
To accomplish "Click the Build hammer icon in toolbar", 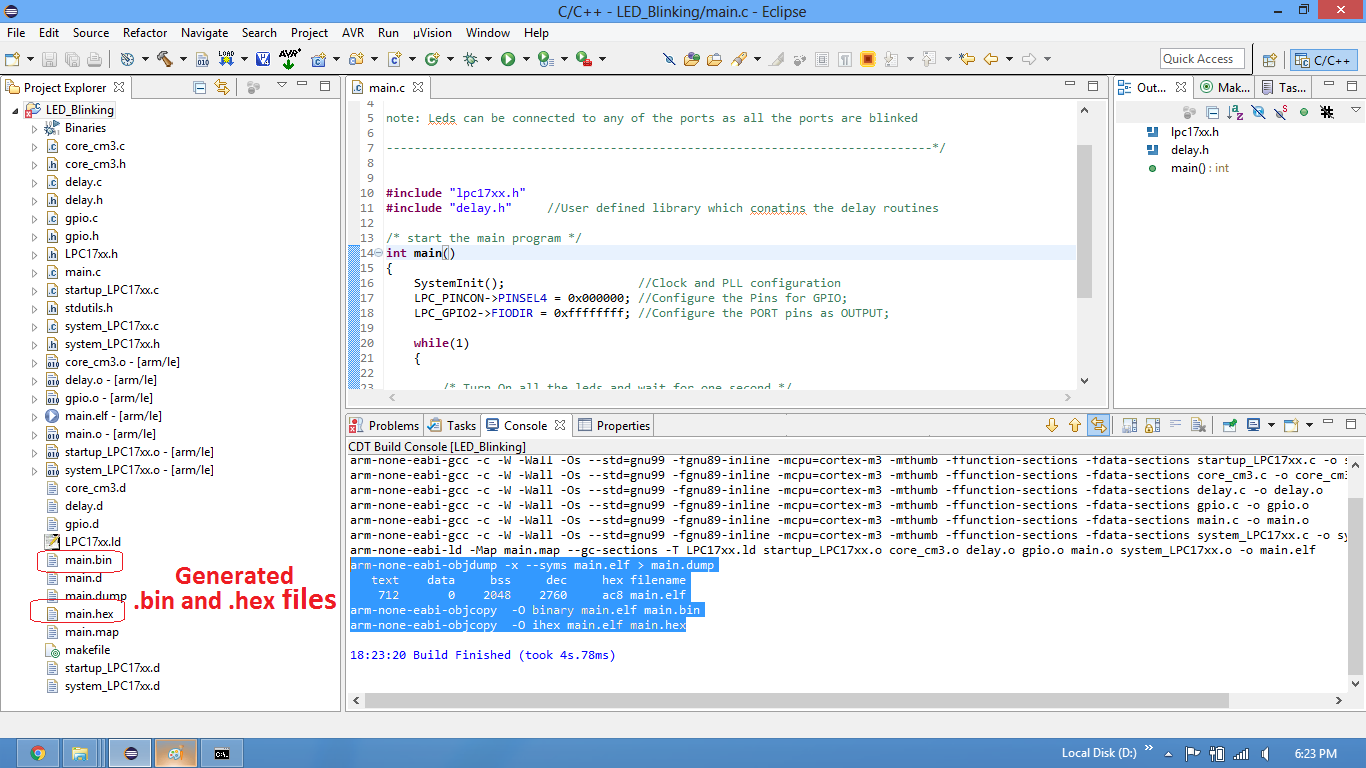I will point(164,59).
